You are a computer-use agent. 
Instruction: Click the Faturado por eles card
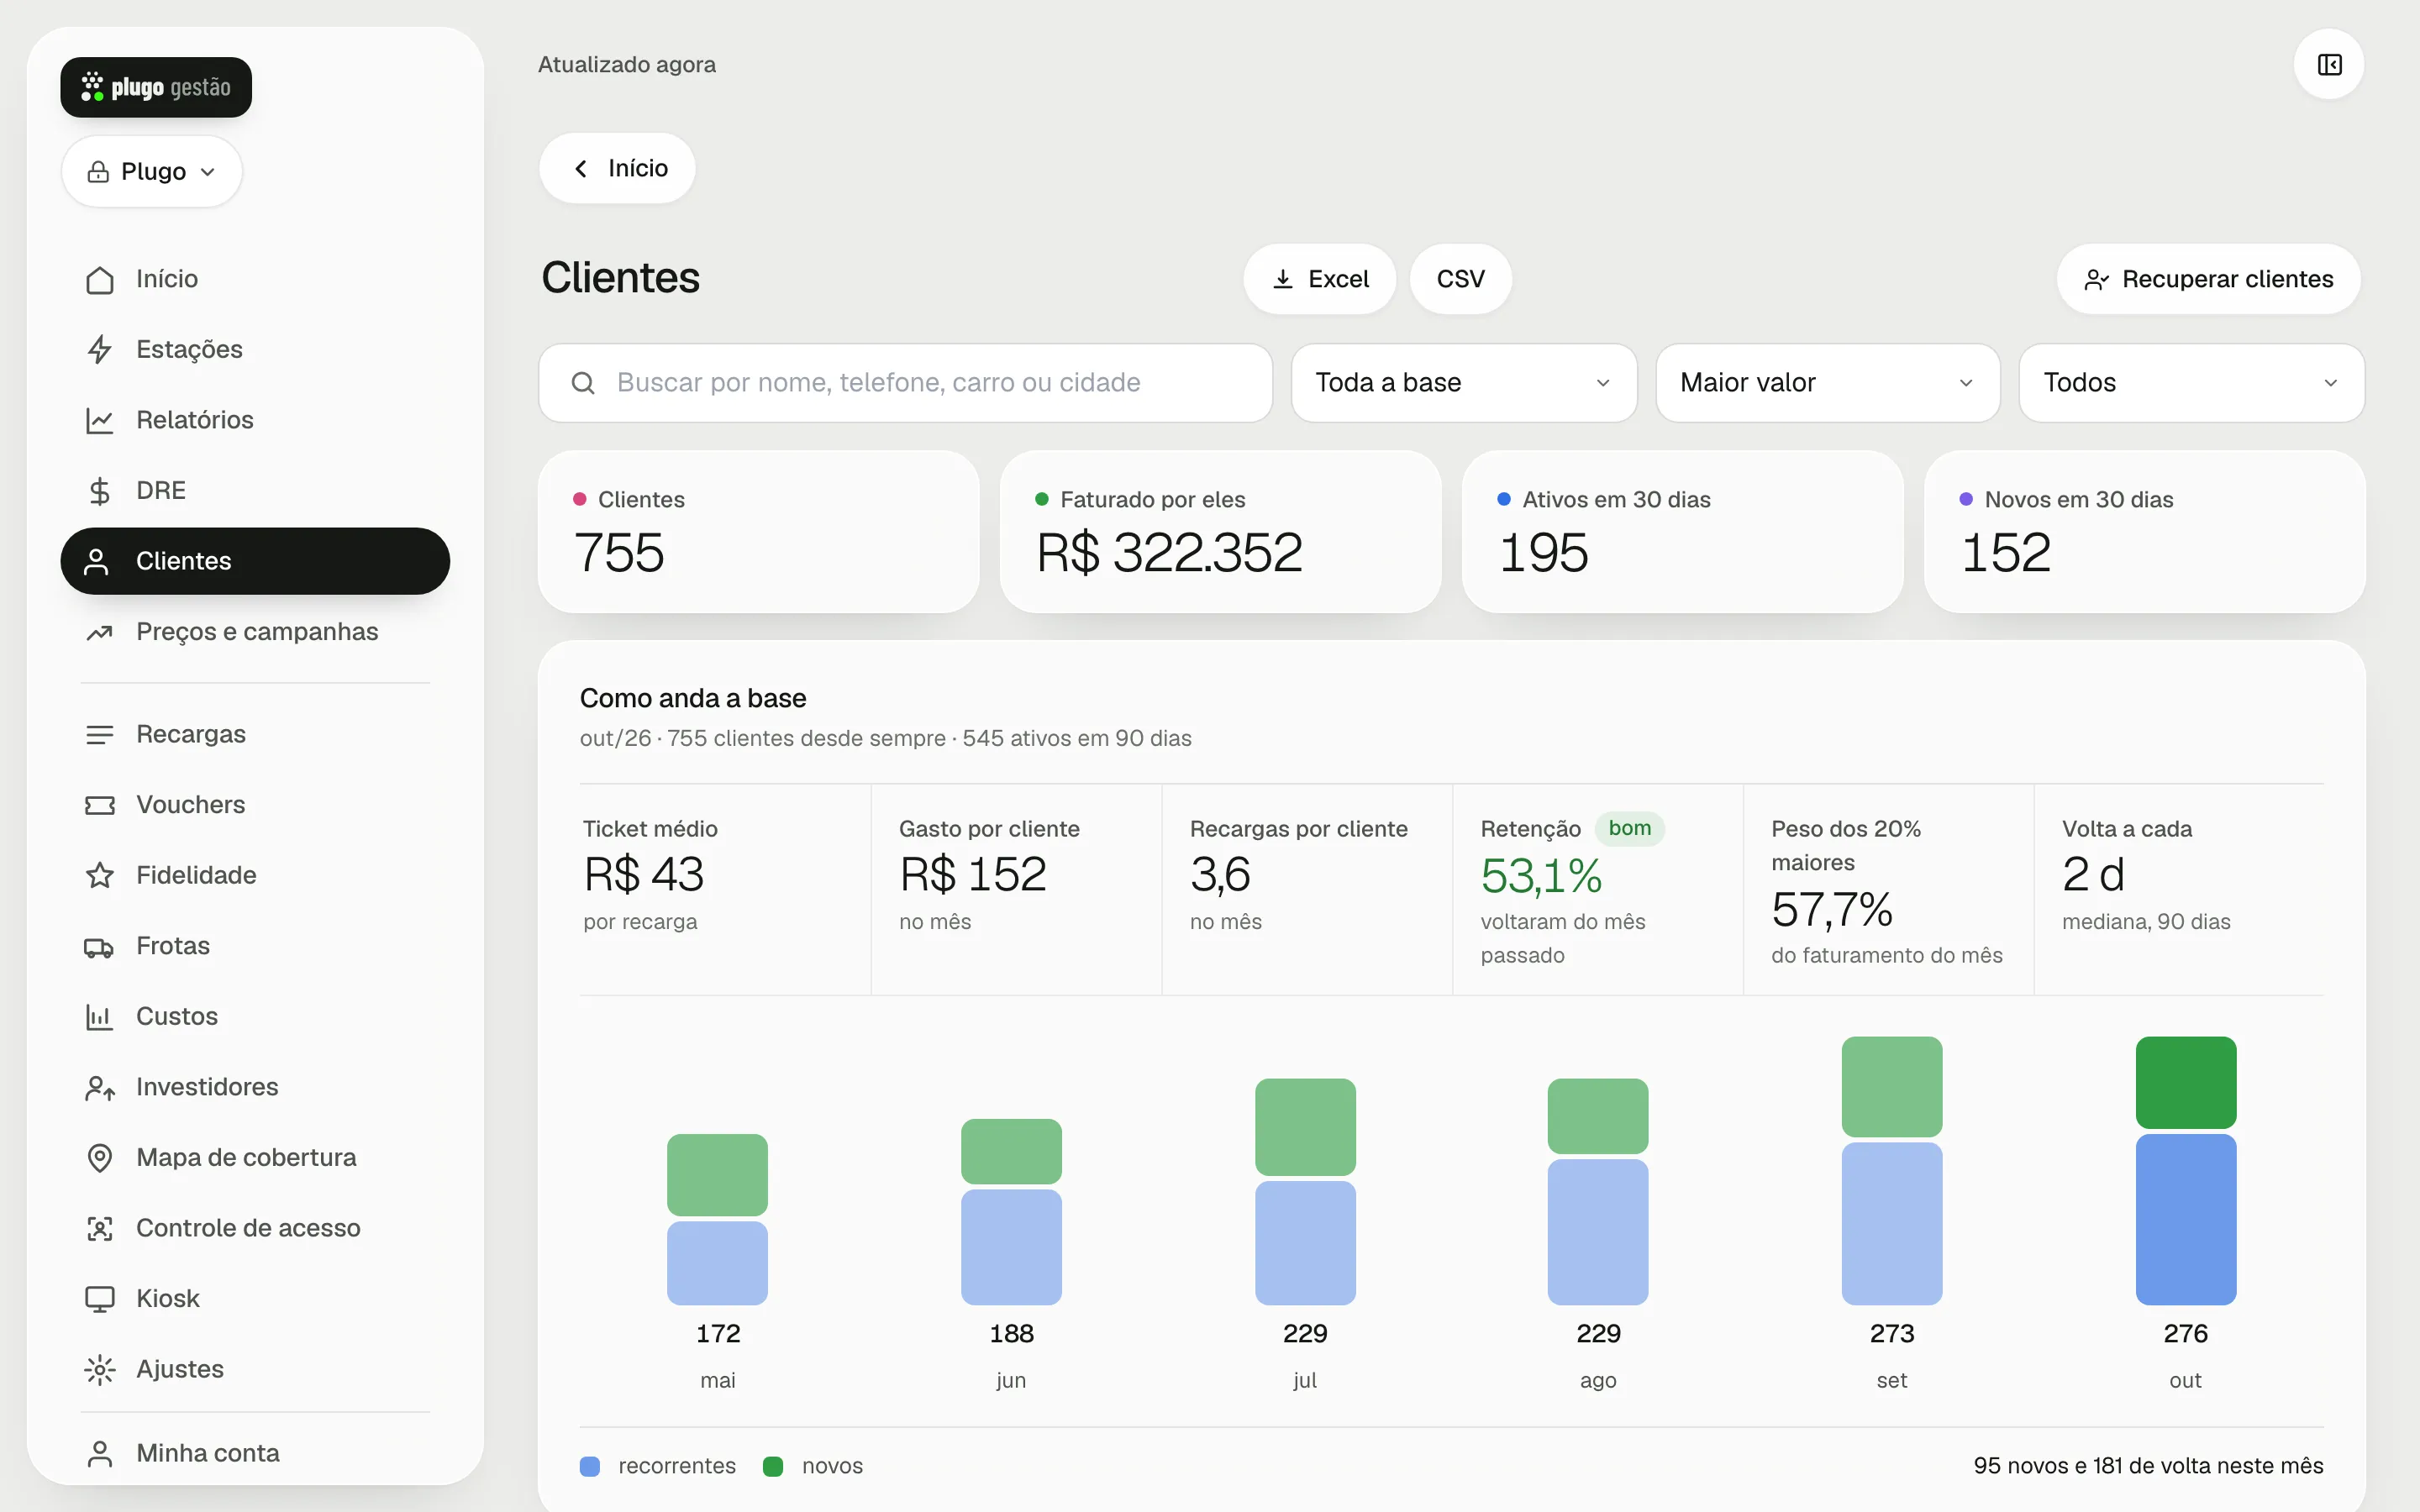tap(1220, 531)
